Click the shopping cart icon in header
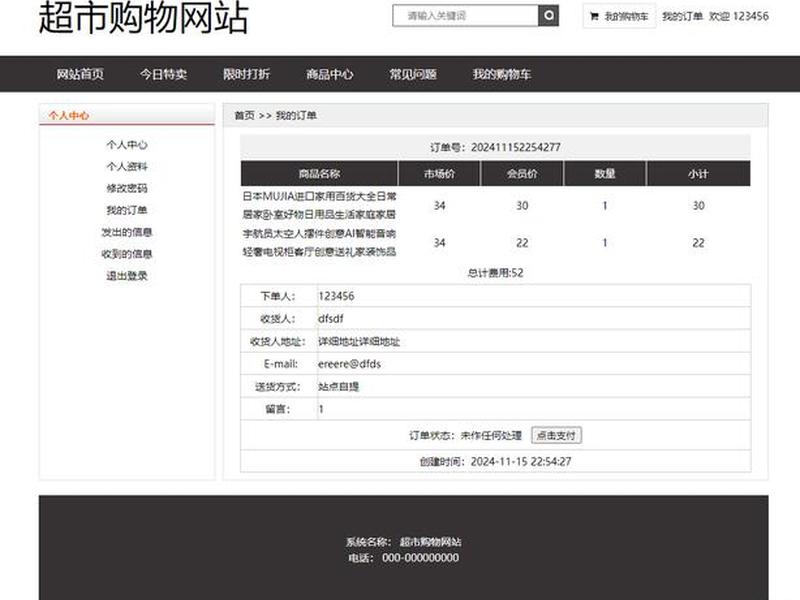This screenshot has height=600, width=800. 594,16
